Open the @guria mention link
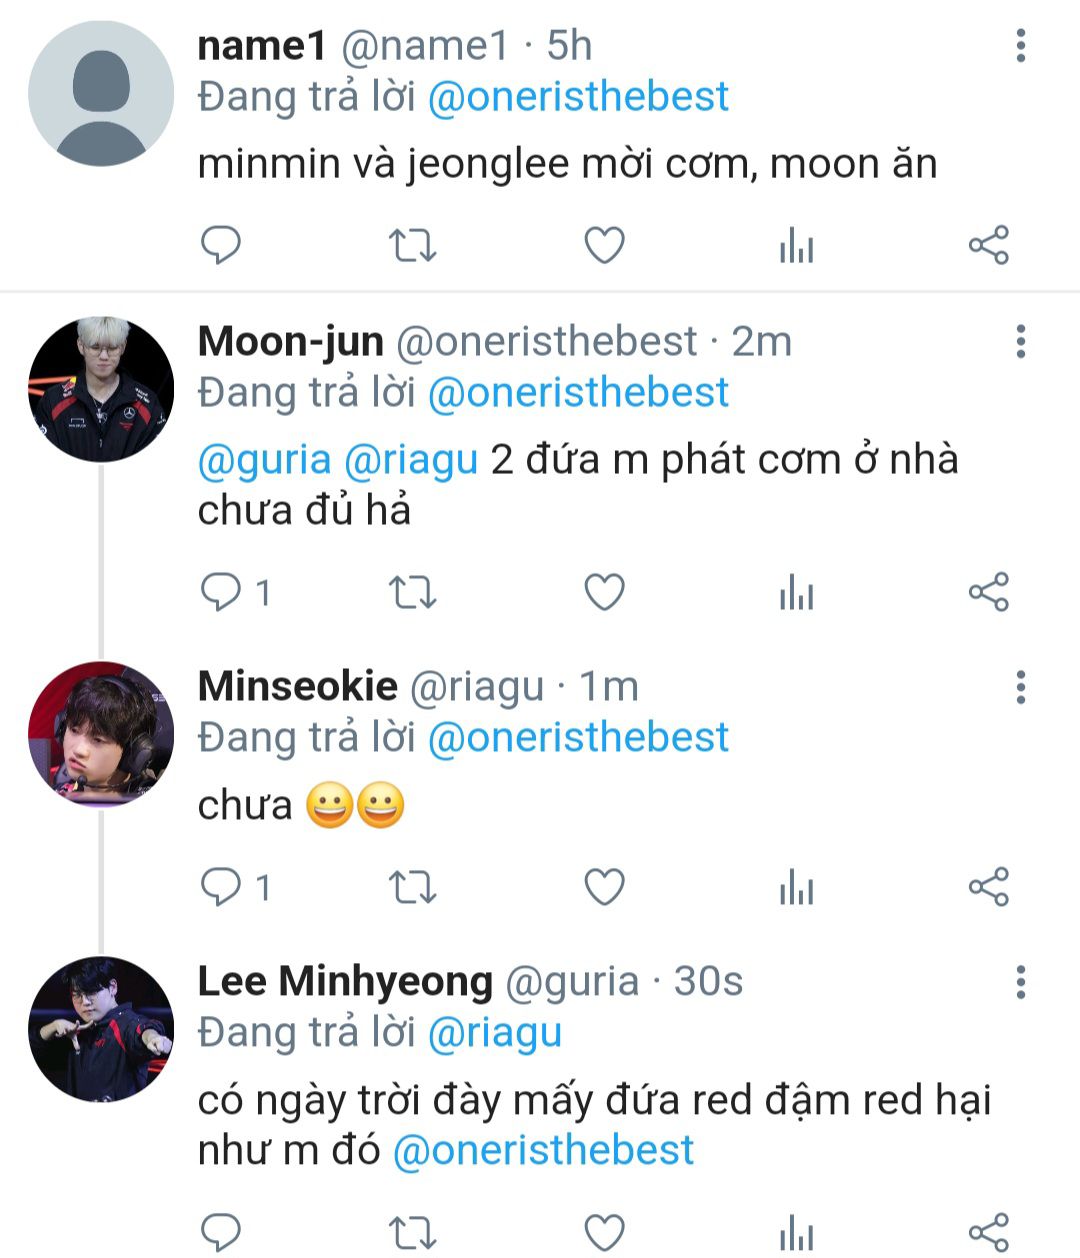This screenshot has width=1080, height=1258. (265, 460)
